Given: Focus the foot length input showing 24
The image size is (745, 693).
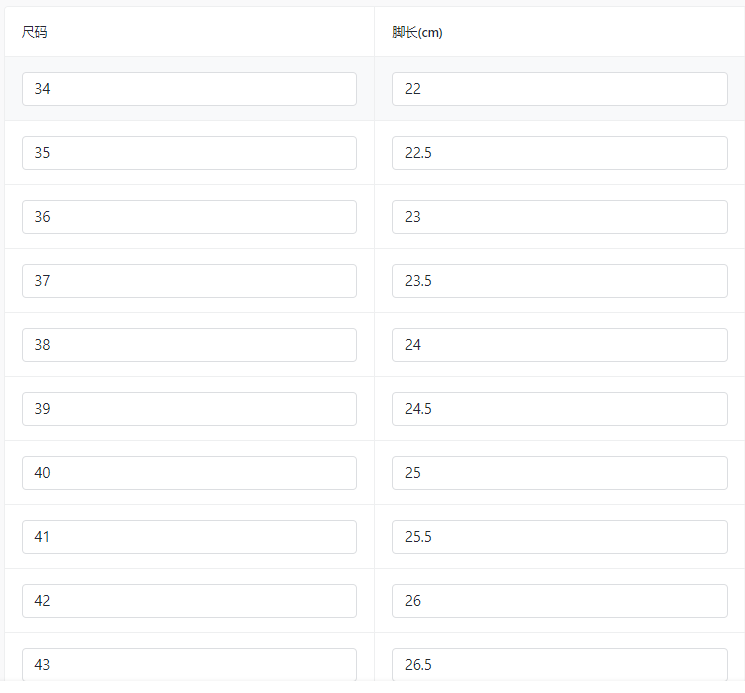Looking at the screenshot, I should pyautogui.click(x=560, y=345).
